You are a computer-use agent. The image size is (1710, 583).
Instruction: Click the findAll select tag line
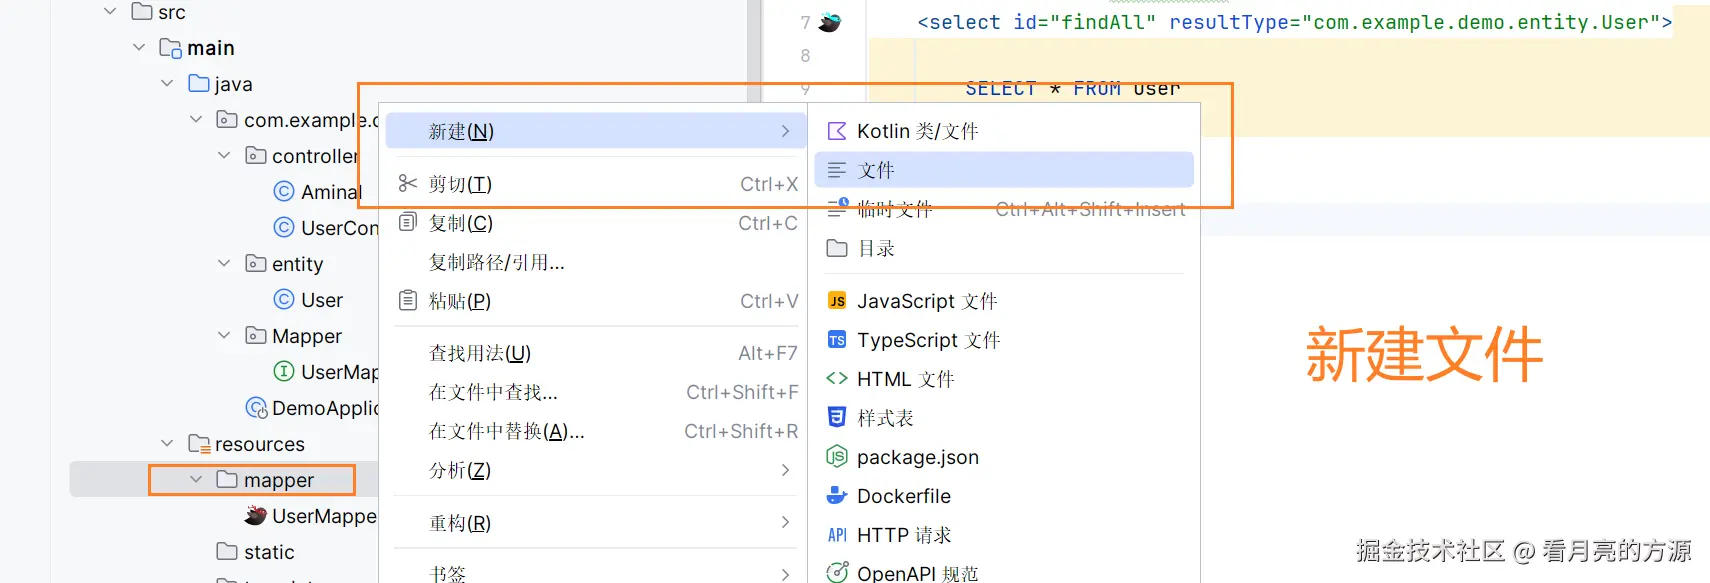(x=1294, y=22)
